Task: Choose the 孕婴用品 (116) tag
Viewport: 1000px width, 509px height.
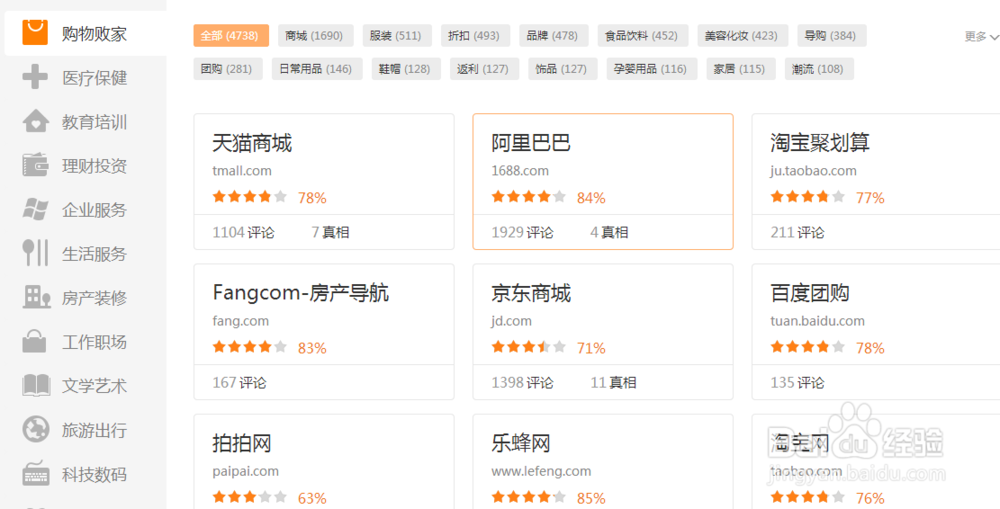Action: pyautogui.click(x=652, y=69)
